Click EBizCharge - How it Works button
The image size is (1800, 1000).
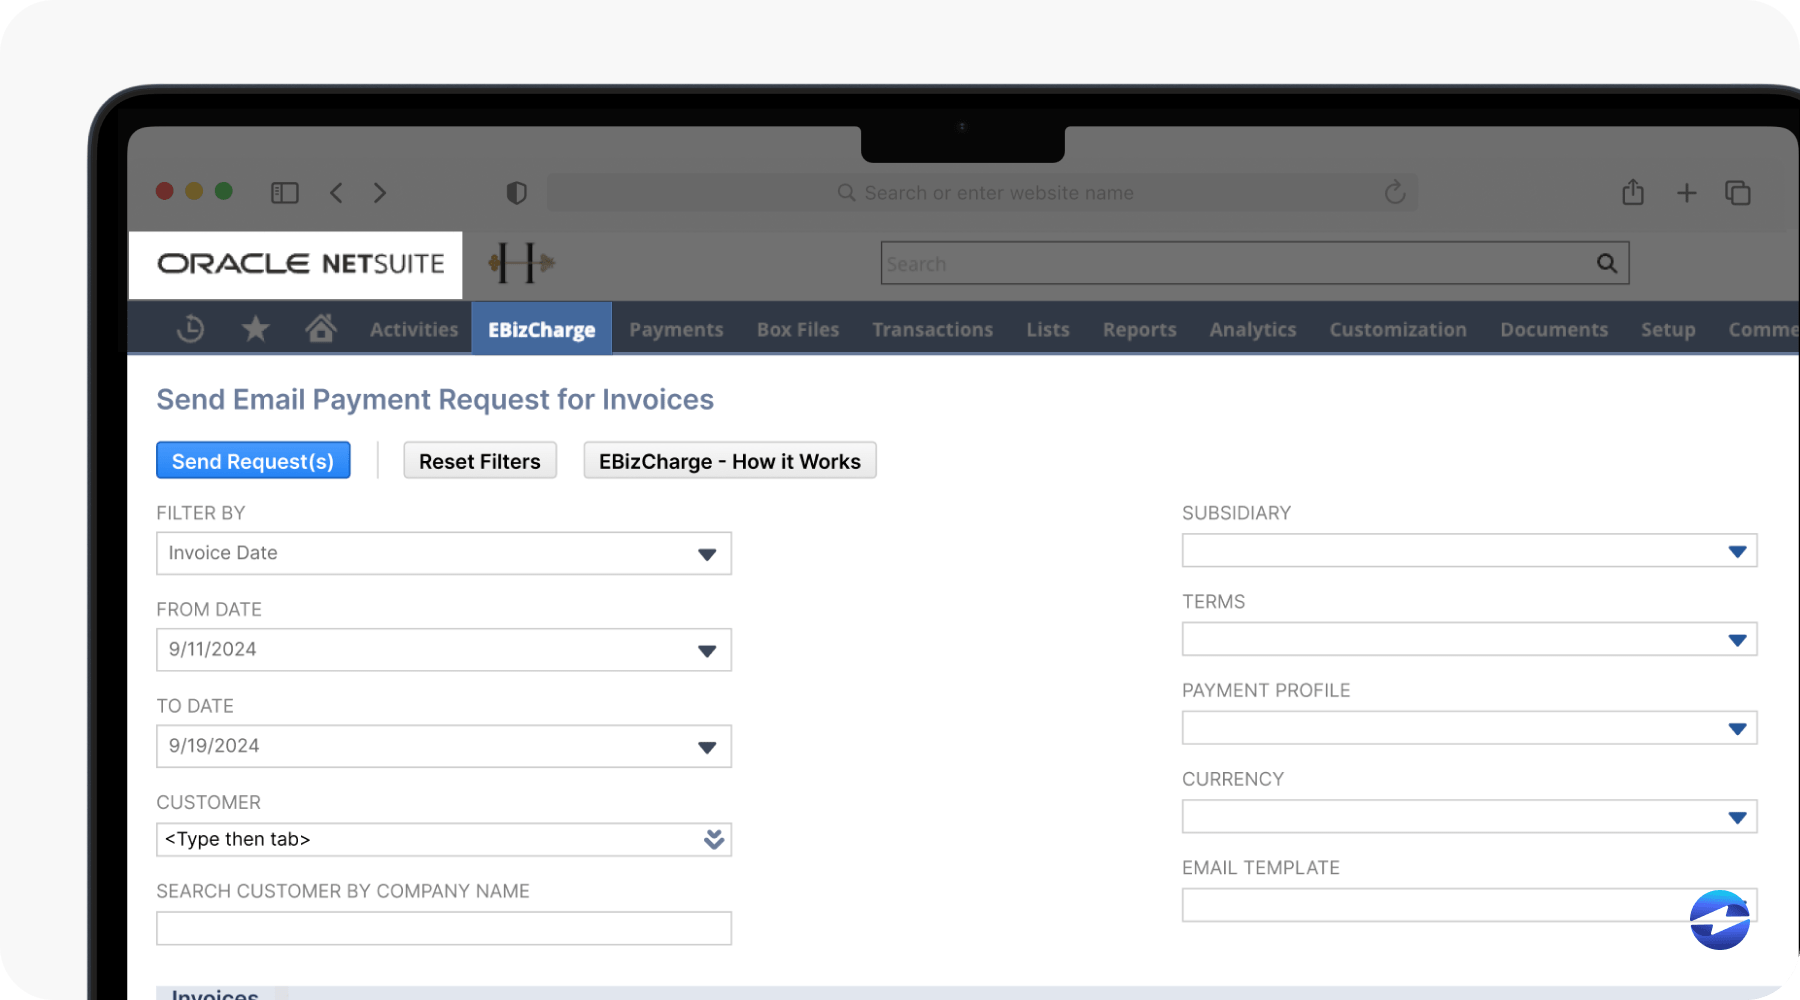tap(730, 460)
